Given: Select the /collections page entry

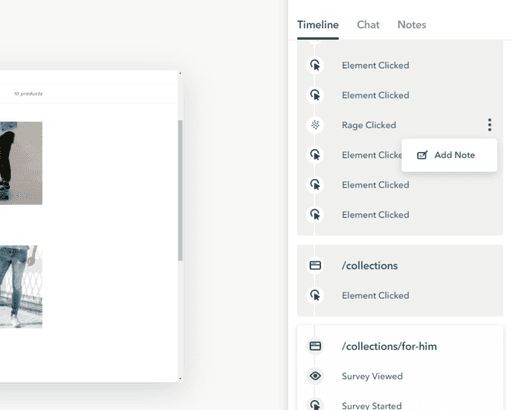Looking at the screenshot, I should (369, 266).
